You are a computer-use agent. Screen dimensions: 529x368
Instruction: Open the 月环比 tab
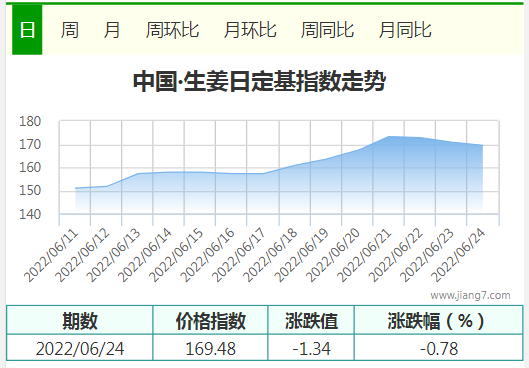point(250,30)
